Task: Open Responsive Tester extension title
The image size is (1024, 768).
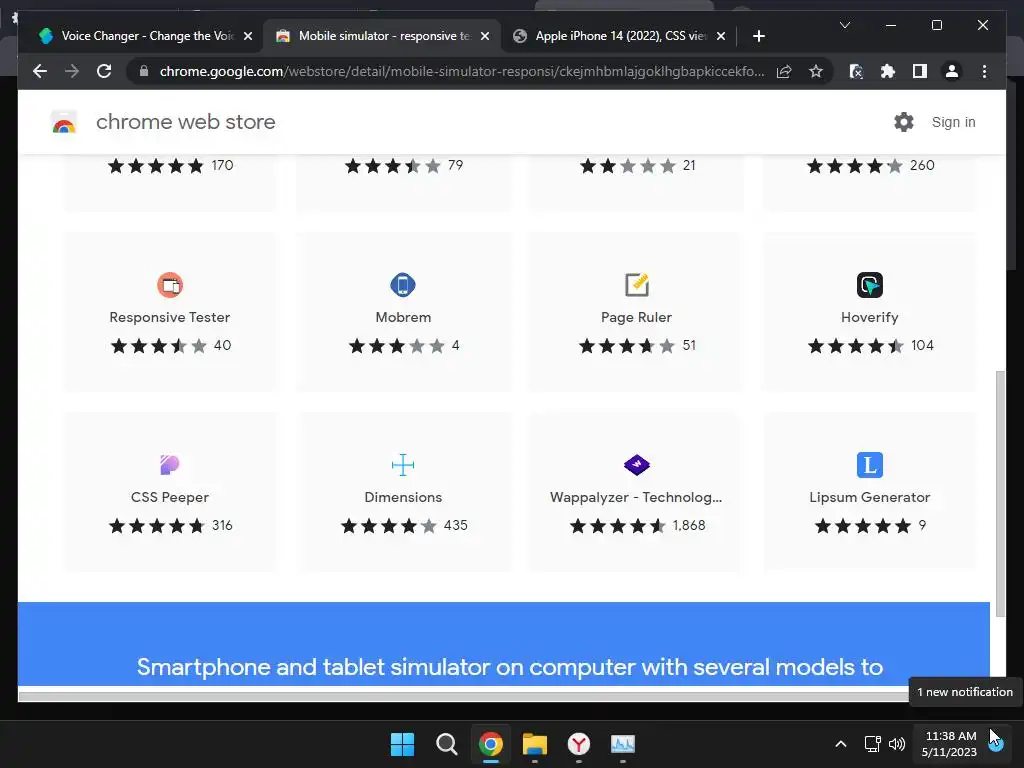Action: [x=170, y=317]
